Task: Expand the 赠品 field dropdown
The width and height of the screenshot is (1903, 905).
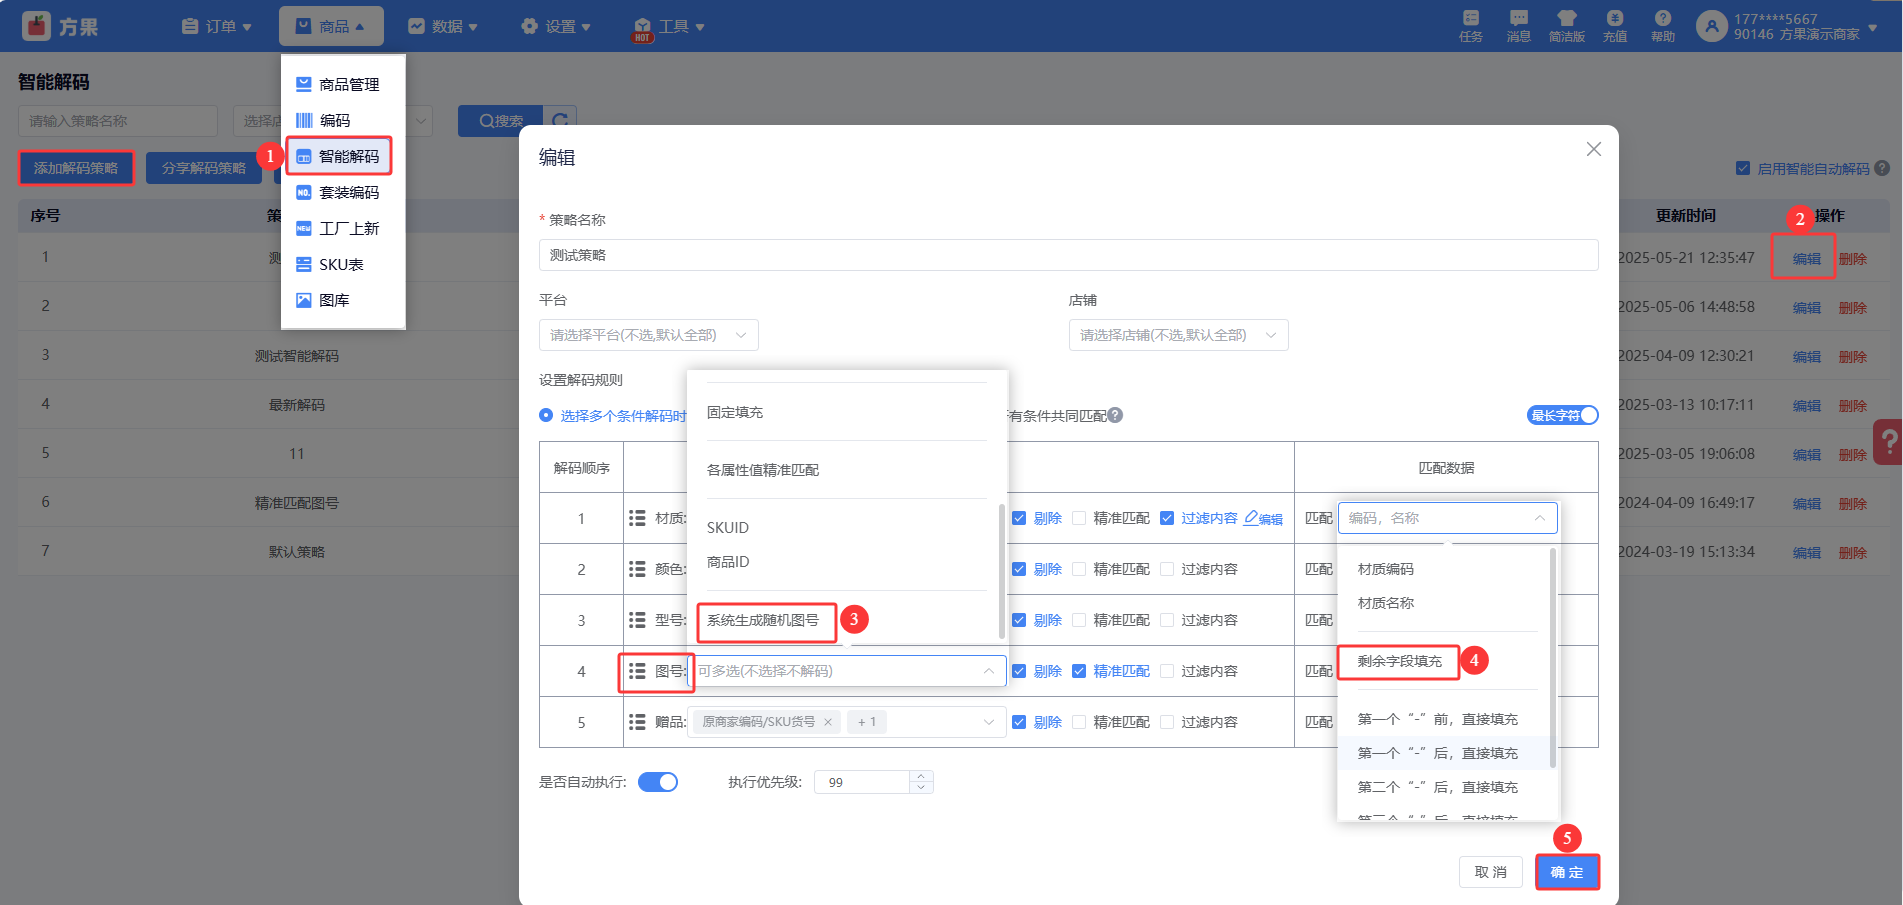Action: (x=988, y=722)
